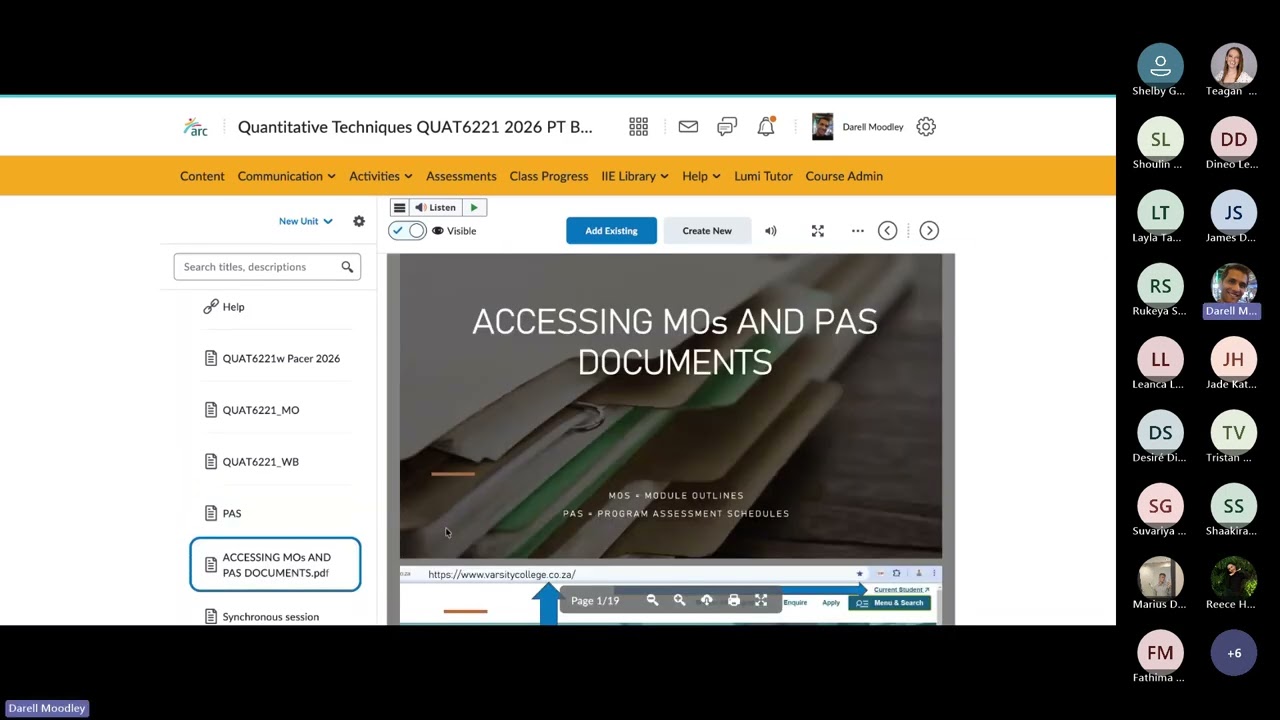Click the Shelby G participant avatar

1160,65
